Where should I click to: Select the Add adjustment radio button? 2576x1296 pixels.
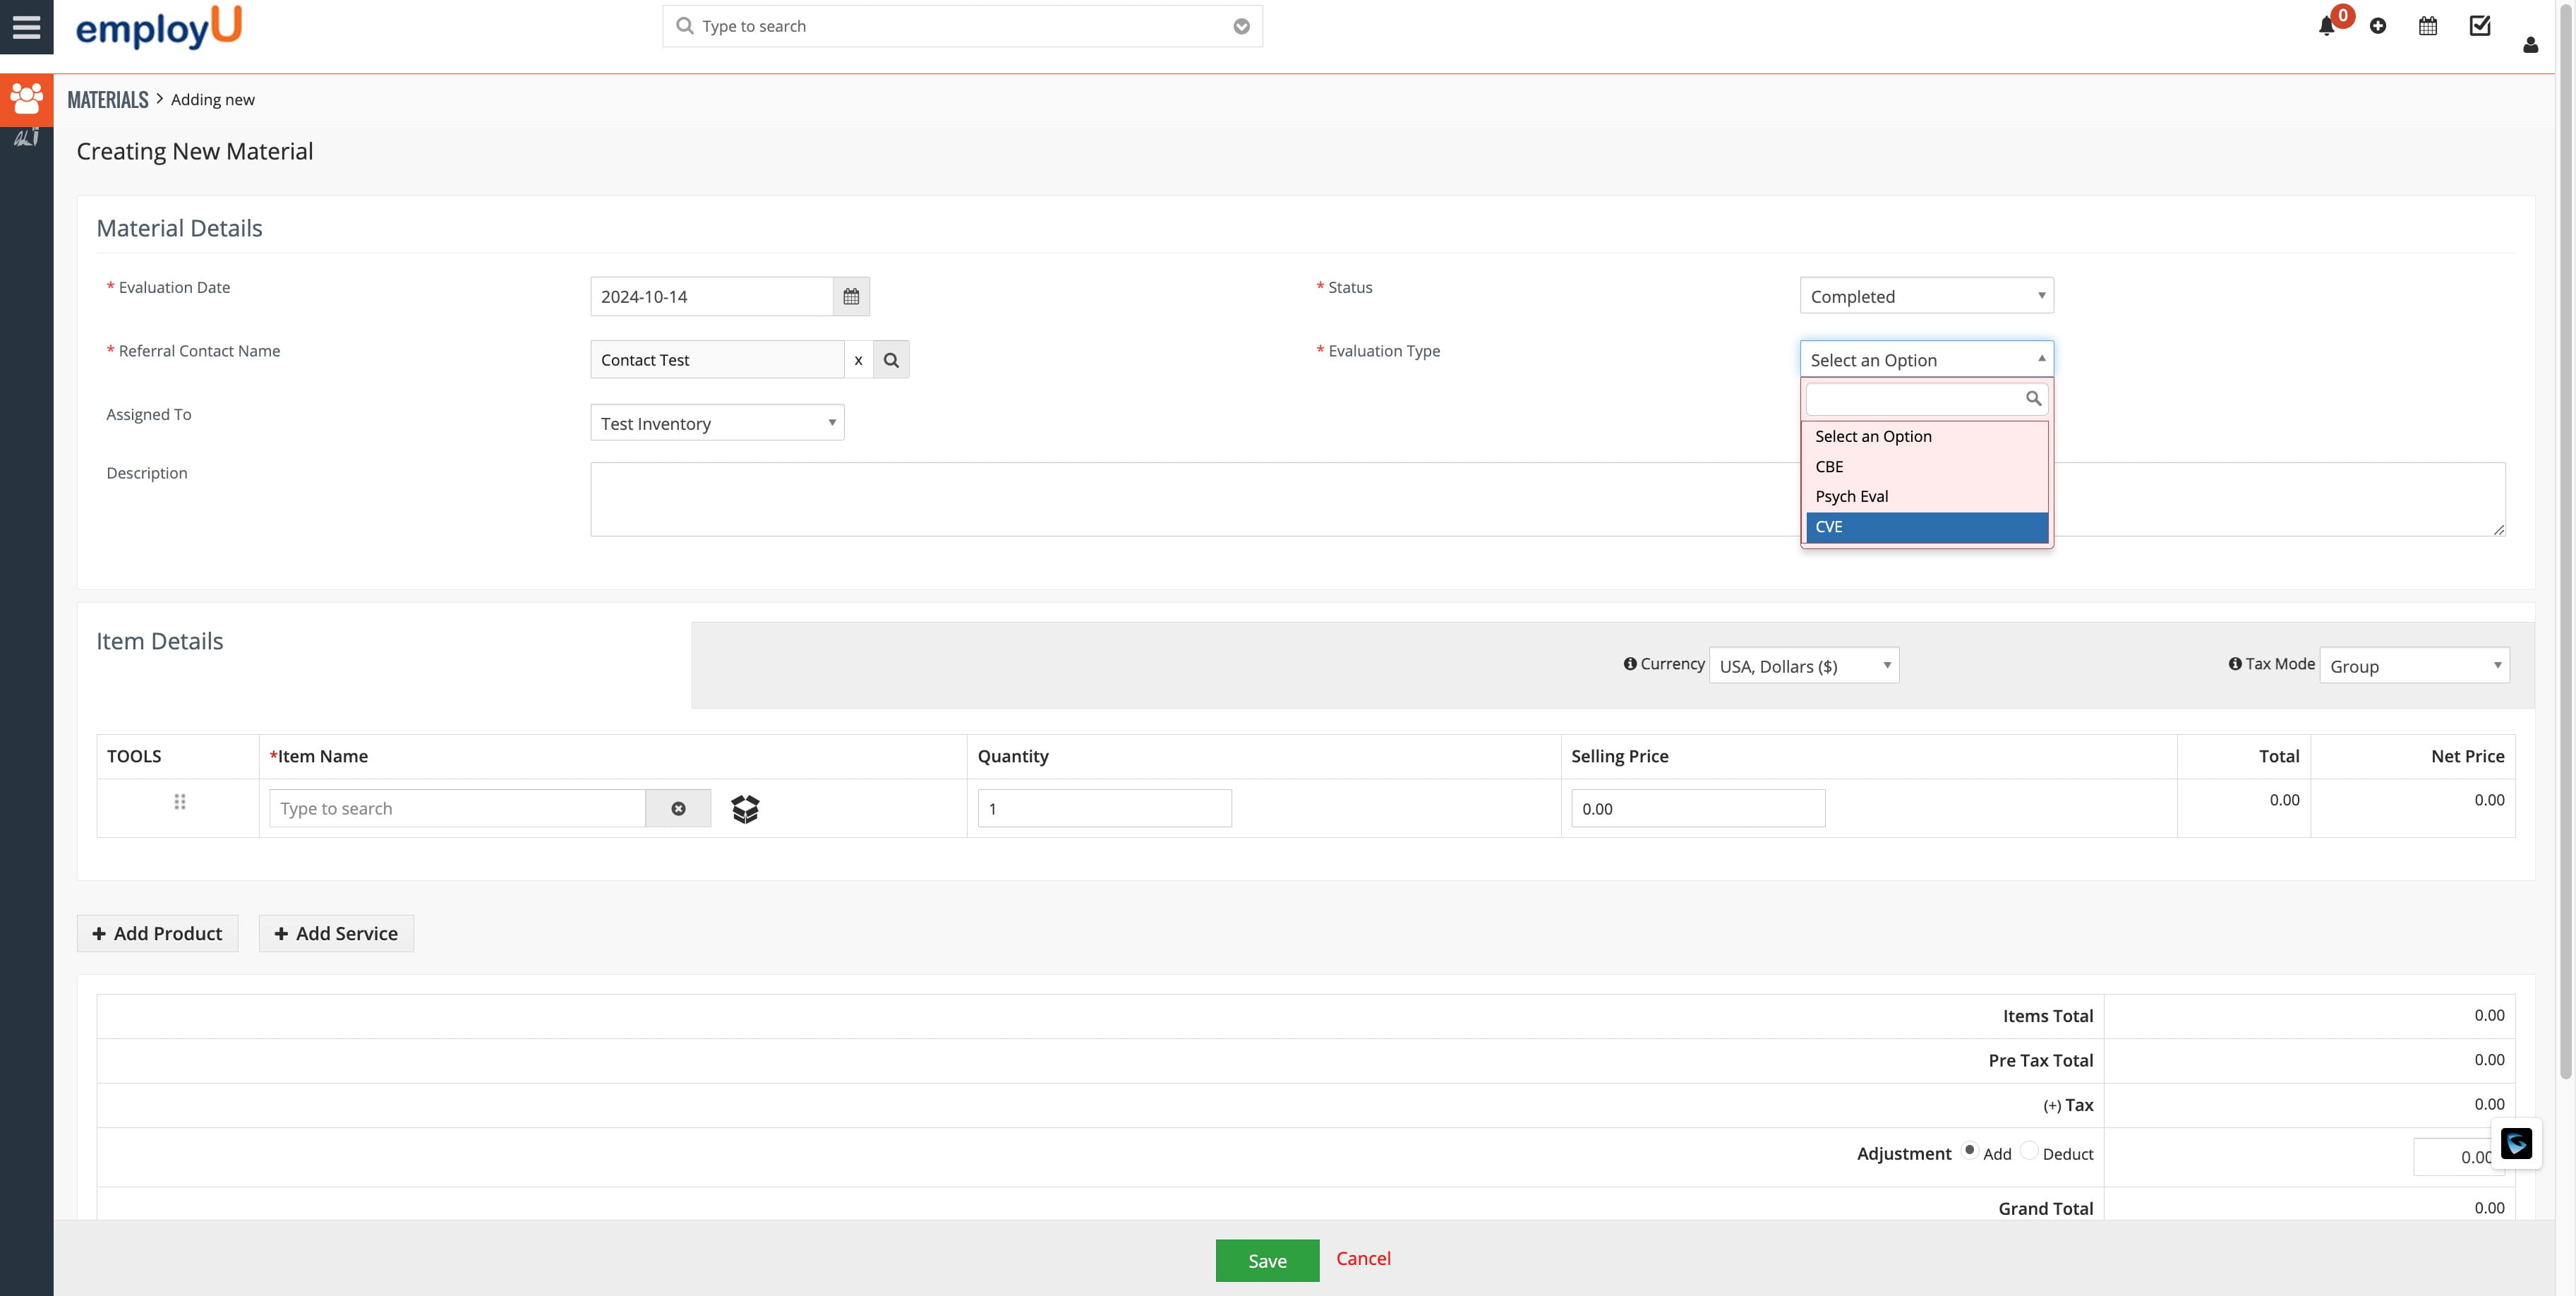tap(1969, 1151)
